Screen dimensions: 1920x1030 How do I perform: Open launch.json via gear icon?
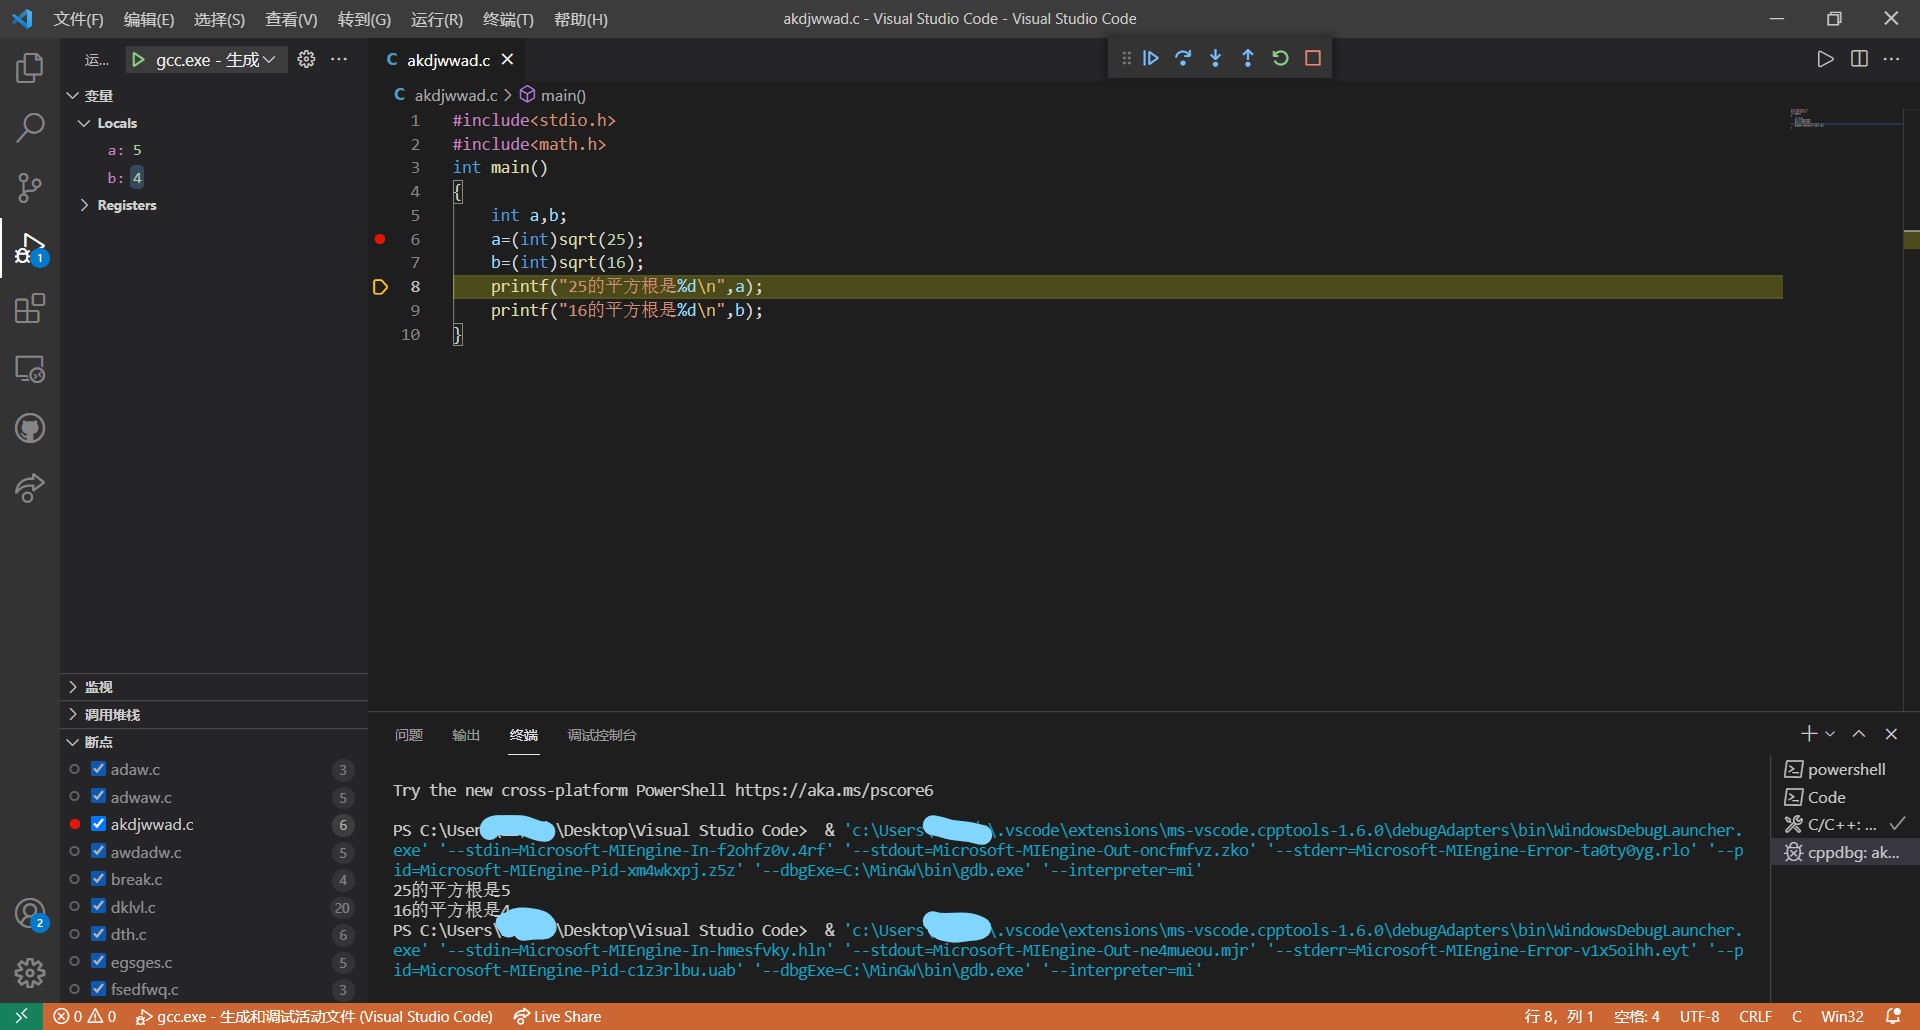click(x=306, y=59)
